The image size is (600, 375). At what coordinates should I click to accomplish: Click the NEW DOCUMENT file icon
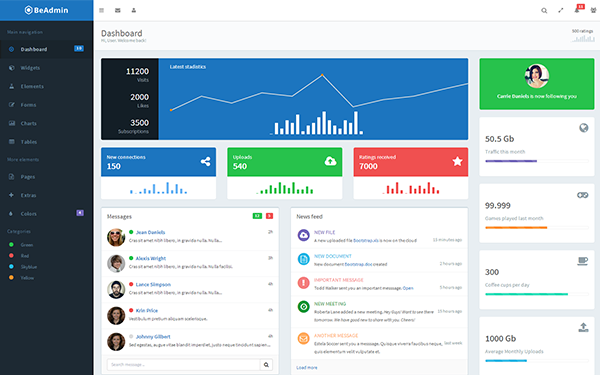tap(303, 259)
